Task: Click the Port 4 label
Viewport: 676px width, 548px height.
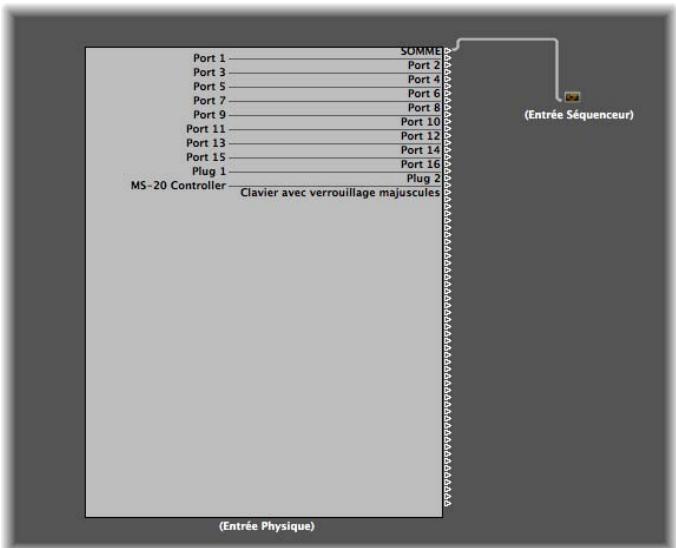Action: click(x=424, y=80)
